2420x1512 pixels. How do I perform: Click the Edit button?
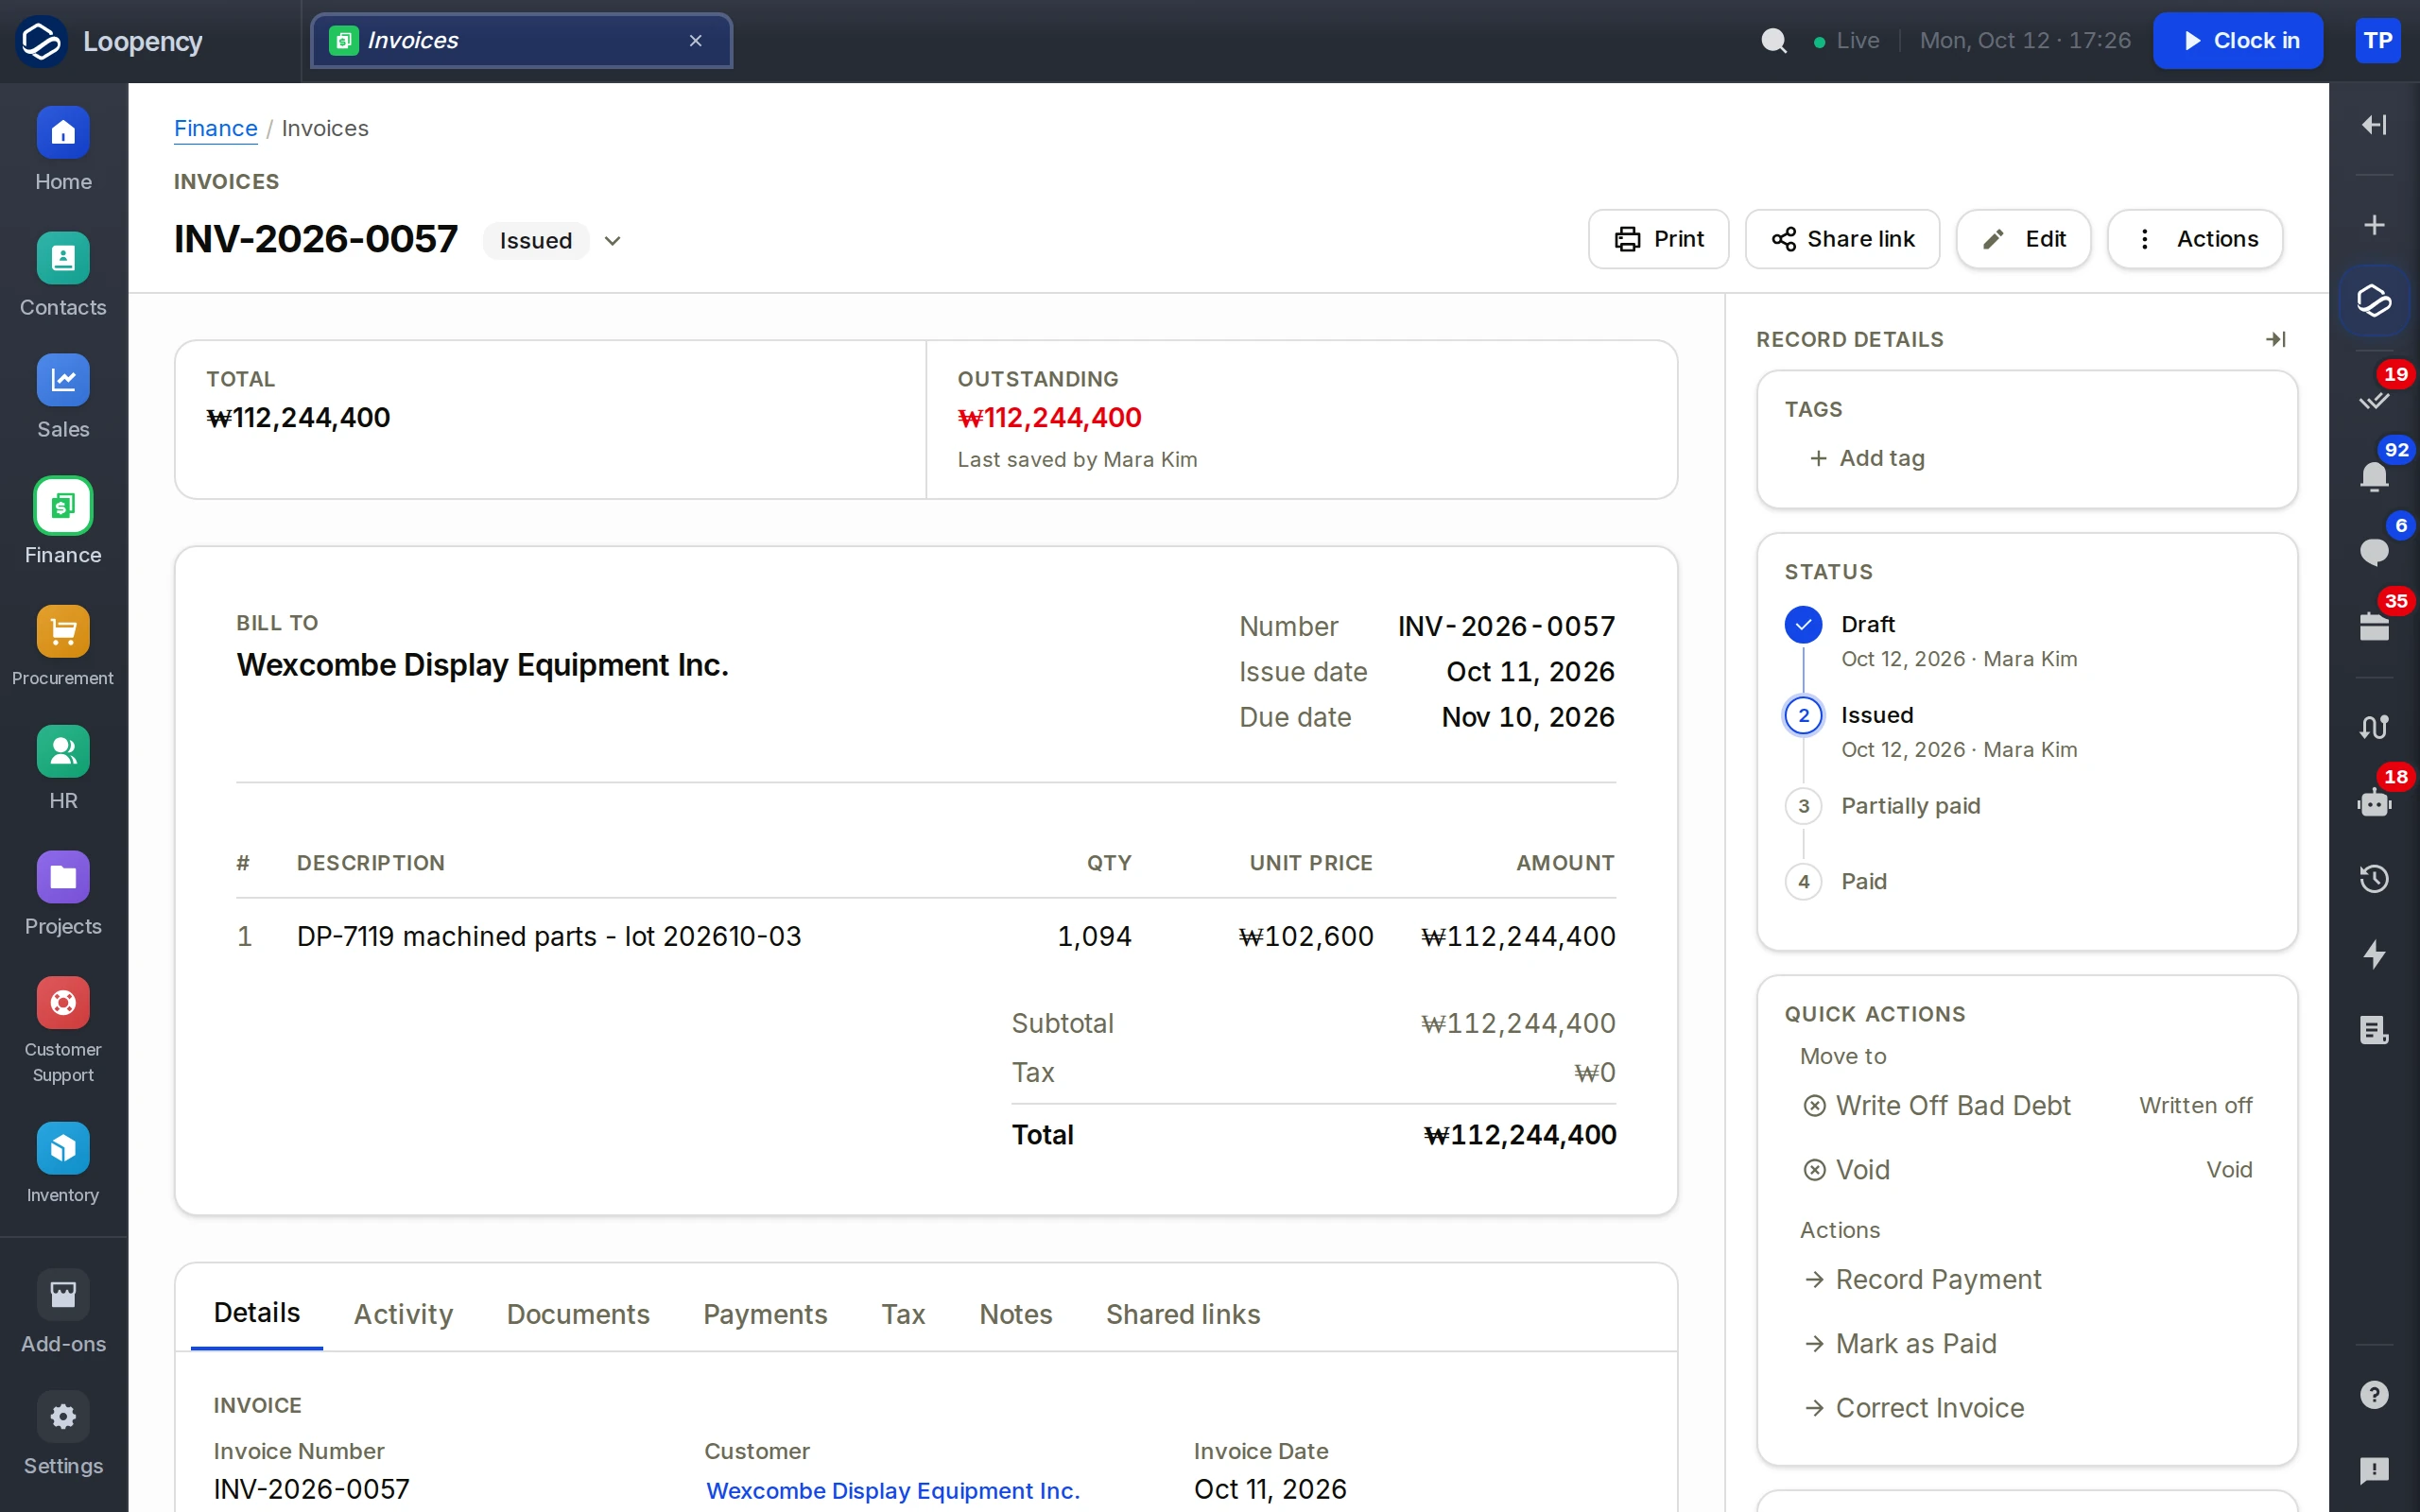click(x=2023, y=239)
